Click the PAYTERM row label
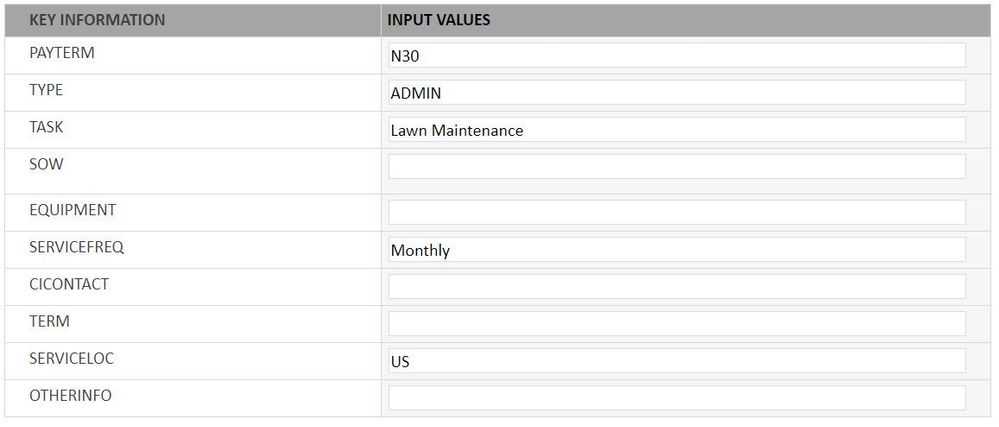 tap(62, 53)
